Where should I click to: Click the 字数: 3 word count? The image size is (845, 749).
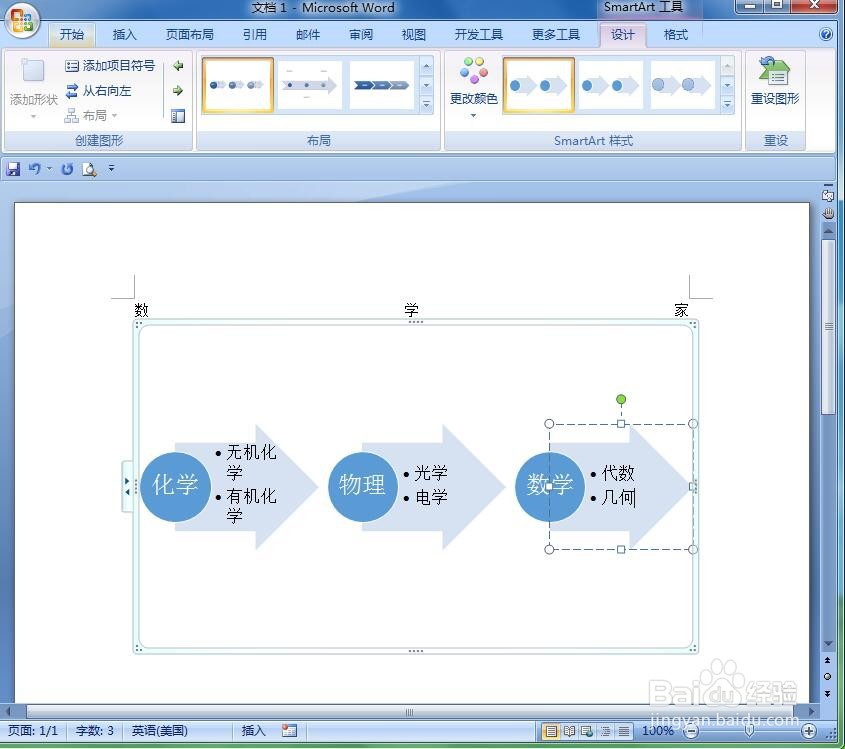click(94, 731)
